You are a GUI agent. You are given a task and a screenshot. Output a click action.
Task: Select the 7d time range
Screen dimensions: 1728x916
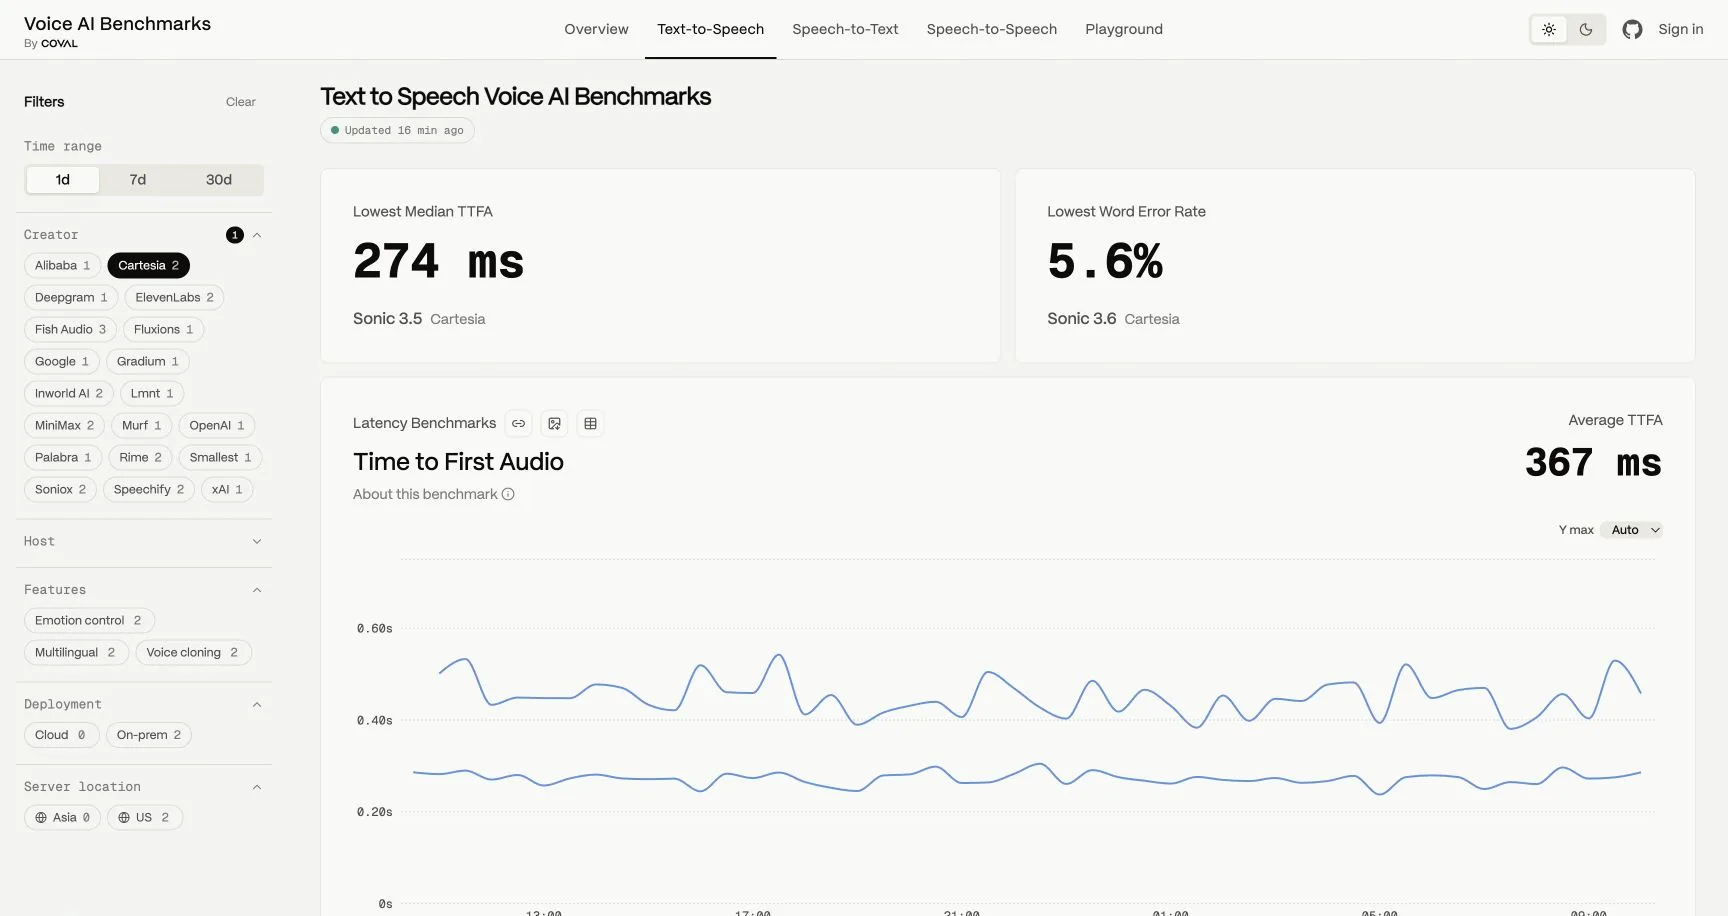[x=138, y=180]
